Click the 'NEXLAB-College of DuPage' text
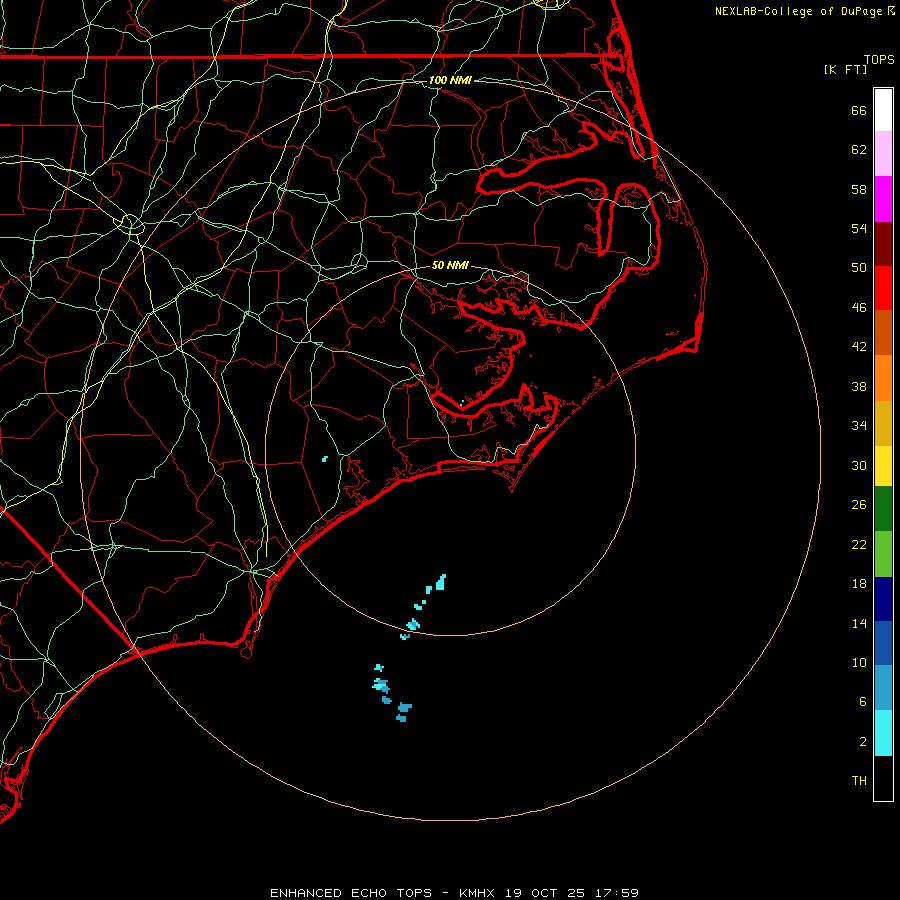 (798, 11)
